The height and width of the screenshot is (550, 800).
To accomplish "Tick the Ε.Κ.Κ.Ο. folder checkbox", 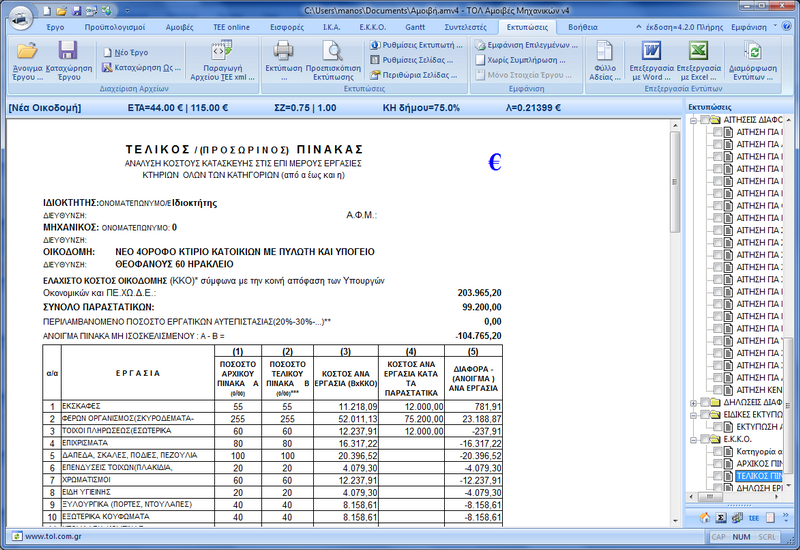I will [x=705, y=439].
